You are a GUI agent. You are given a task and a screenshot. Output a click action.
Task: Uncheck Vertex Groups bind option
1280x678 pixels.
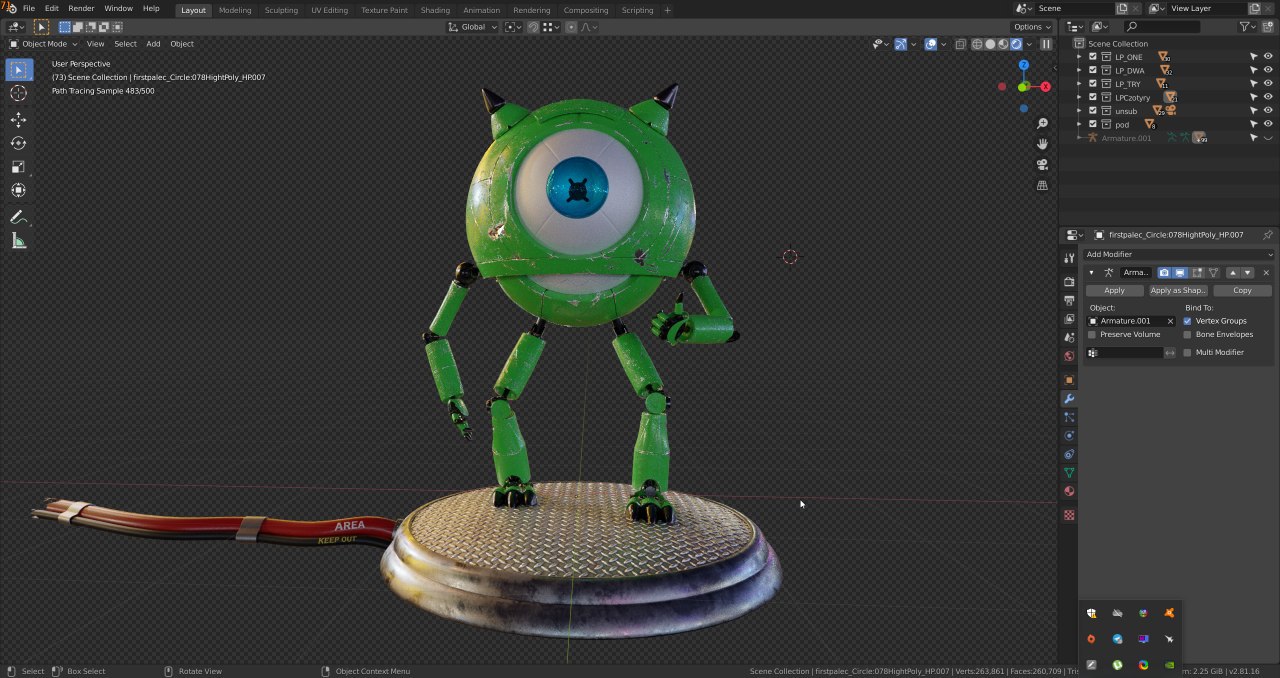[x=1187, y=321]
